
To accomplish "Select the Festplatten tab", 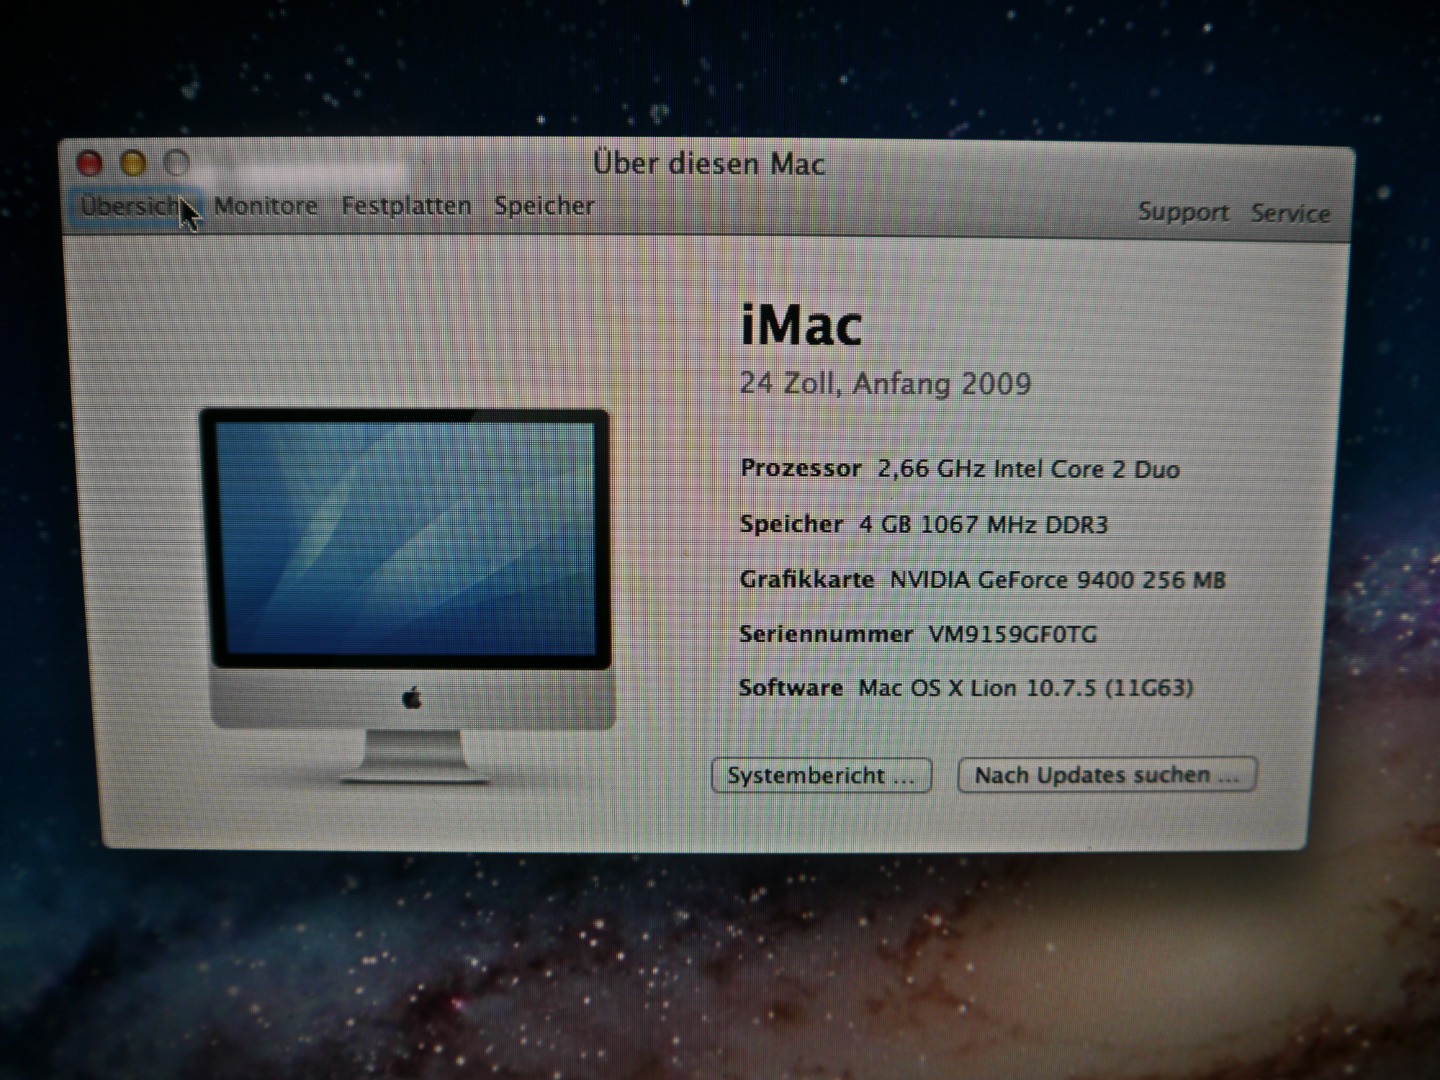I will pyautogui.click(x=406, y=206).
